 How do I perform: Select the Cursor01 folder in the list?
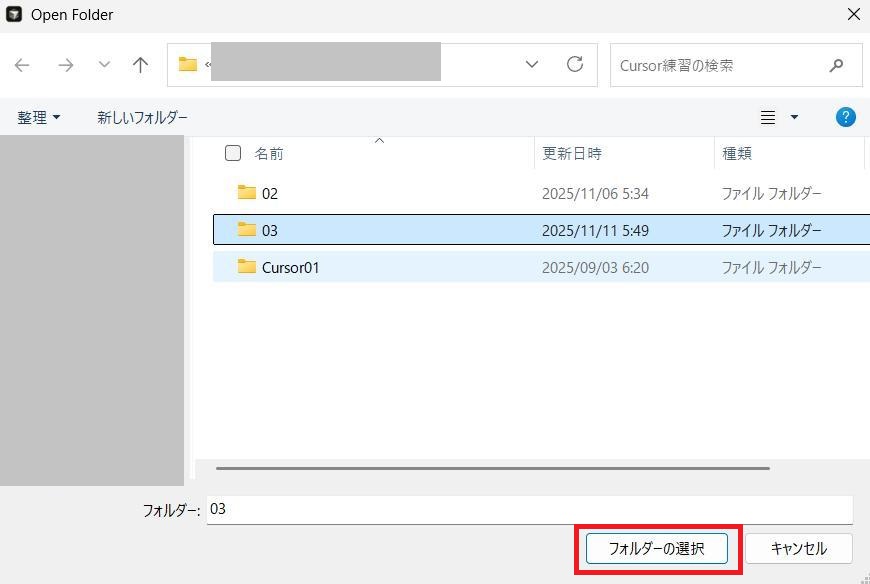[291, 267]
